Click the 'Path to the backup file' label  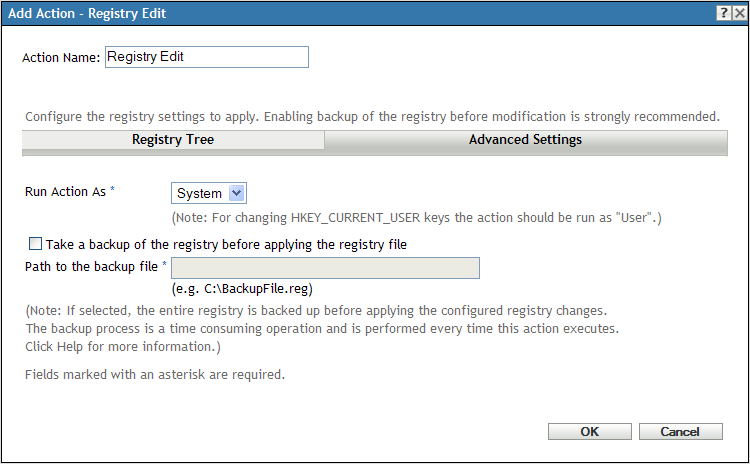tap(91, 267)
